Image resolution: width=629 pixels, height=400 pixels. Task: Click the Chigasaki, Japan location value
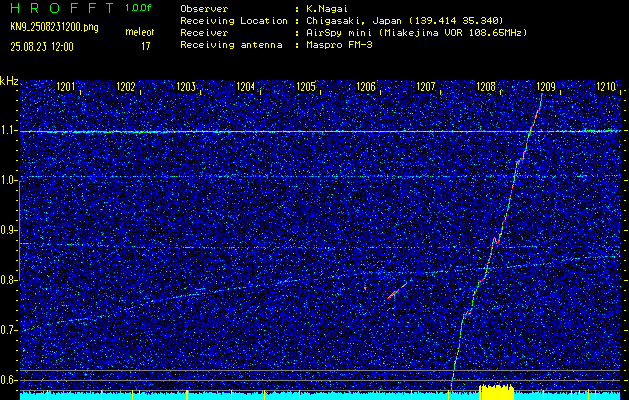[404, 21]
